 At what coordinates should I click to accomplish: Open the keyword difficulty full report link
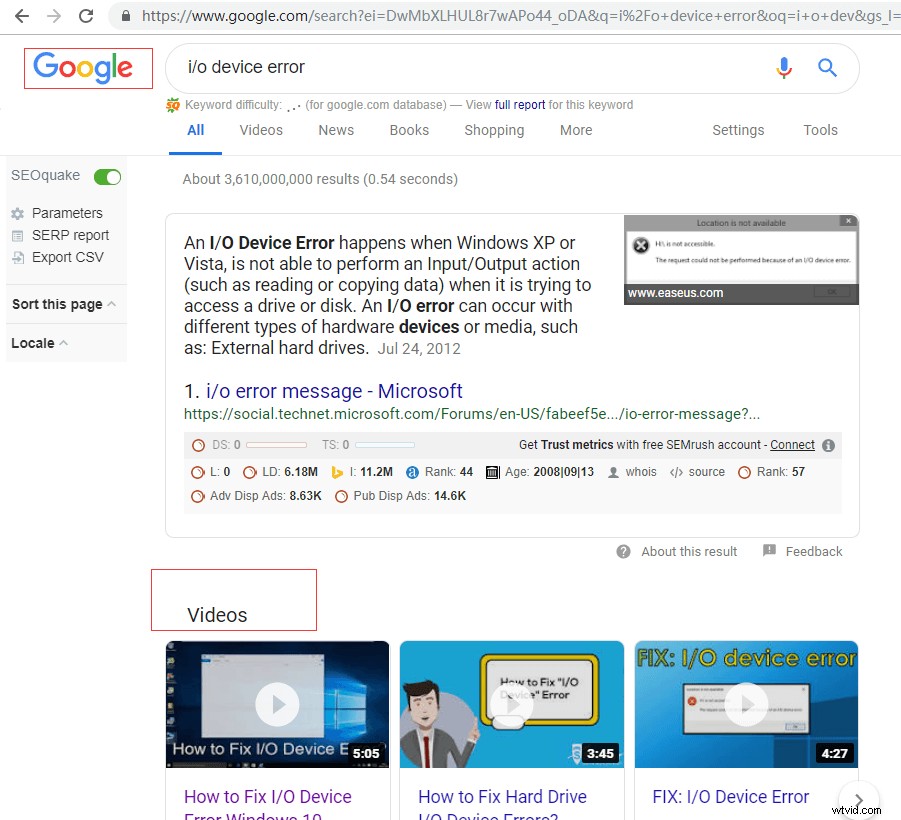519,104
